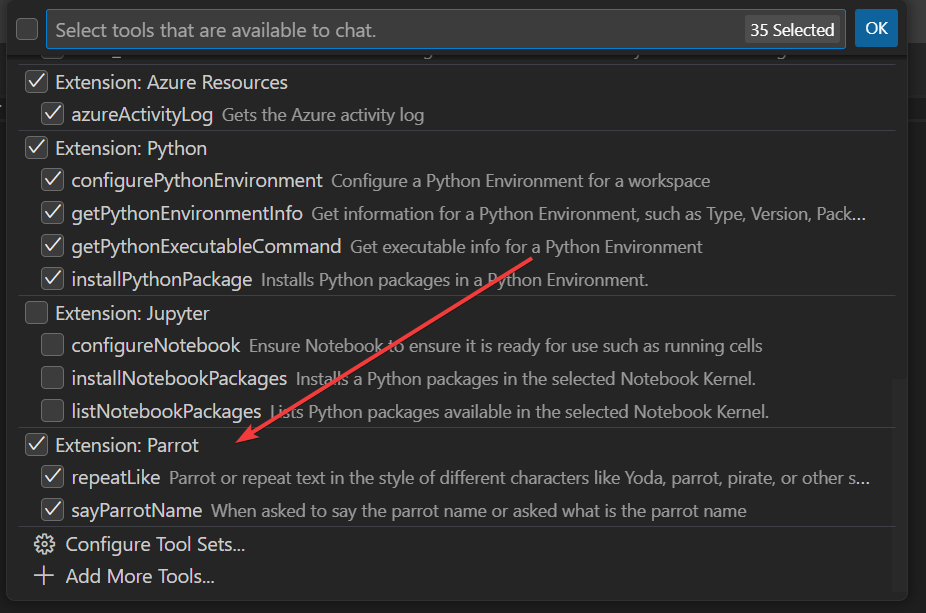Image resolution: width=926 pixels, height=613 pixels.
Task: Click the Configure Tool Sets gear icon
Action: [x=43, y=543]
